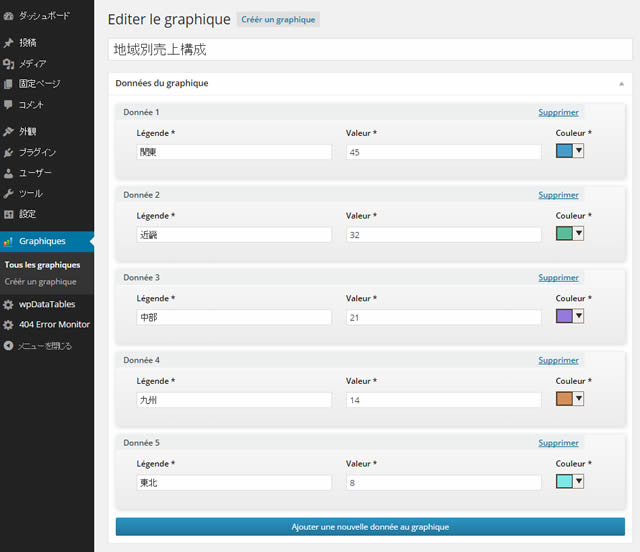The width and height of the screenshot is (640, 552).
Task: Click Supprimer link for Donnée 4
Action: (558, 361)
